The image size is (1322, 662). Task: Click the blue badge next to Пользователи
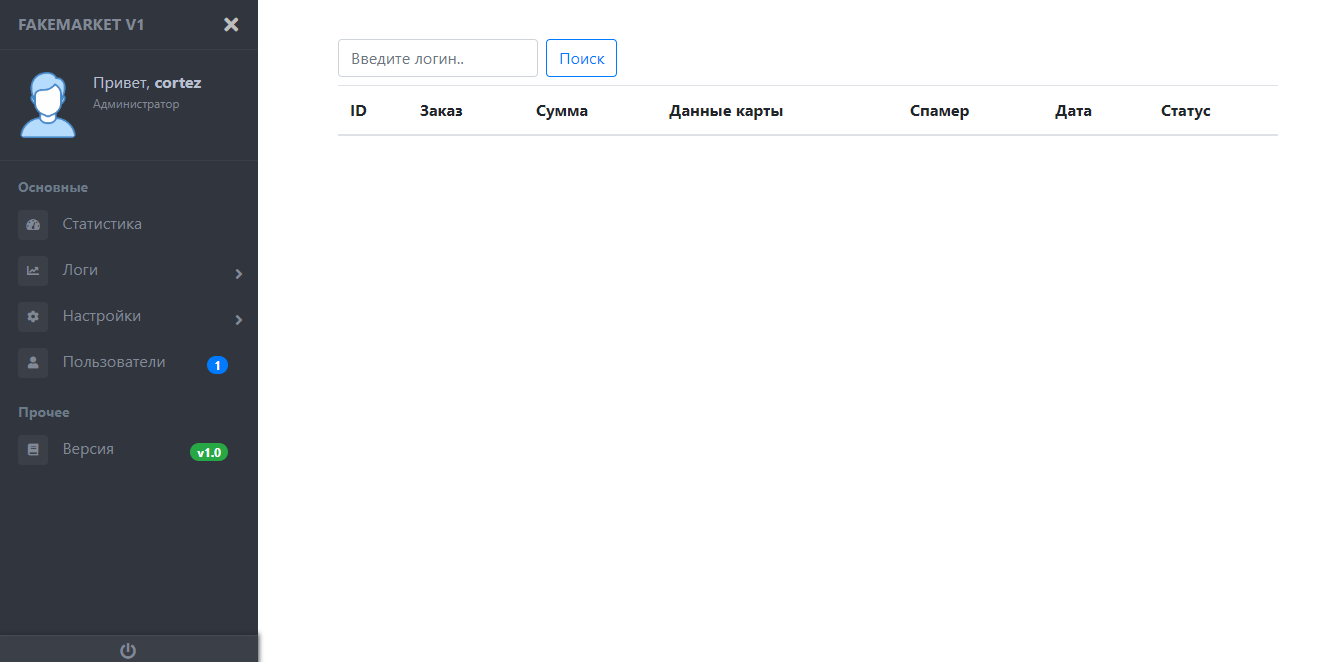tap(217, 366)
